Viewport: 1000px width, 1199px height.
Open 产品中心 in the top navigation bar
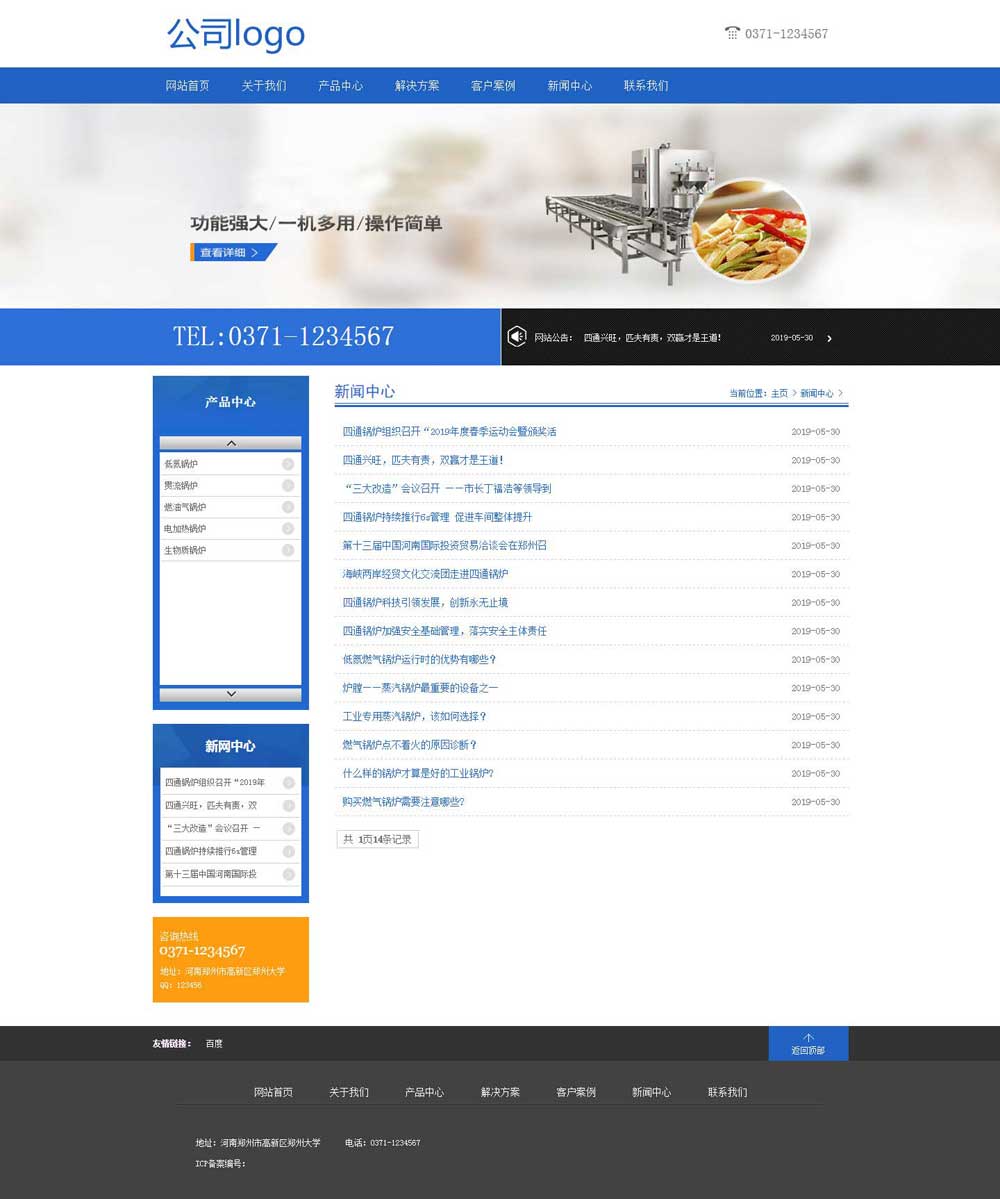click(x=340, y=86)
